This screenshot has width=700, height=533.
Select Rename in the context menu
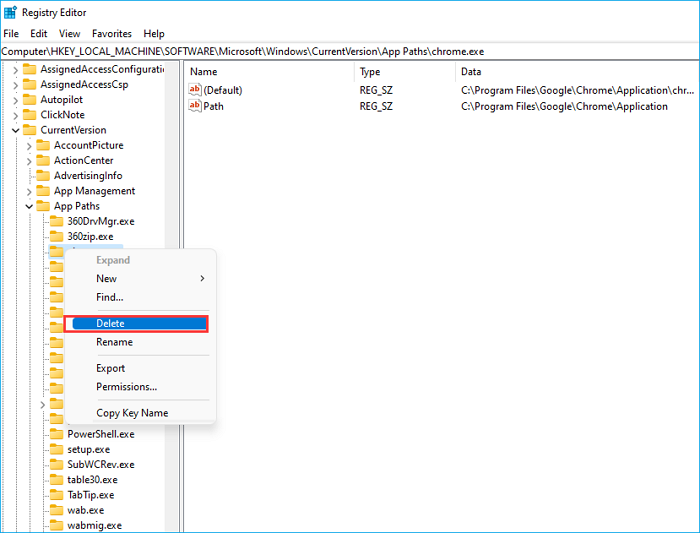click(x=114, y=342)
